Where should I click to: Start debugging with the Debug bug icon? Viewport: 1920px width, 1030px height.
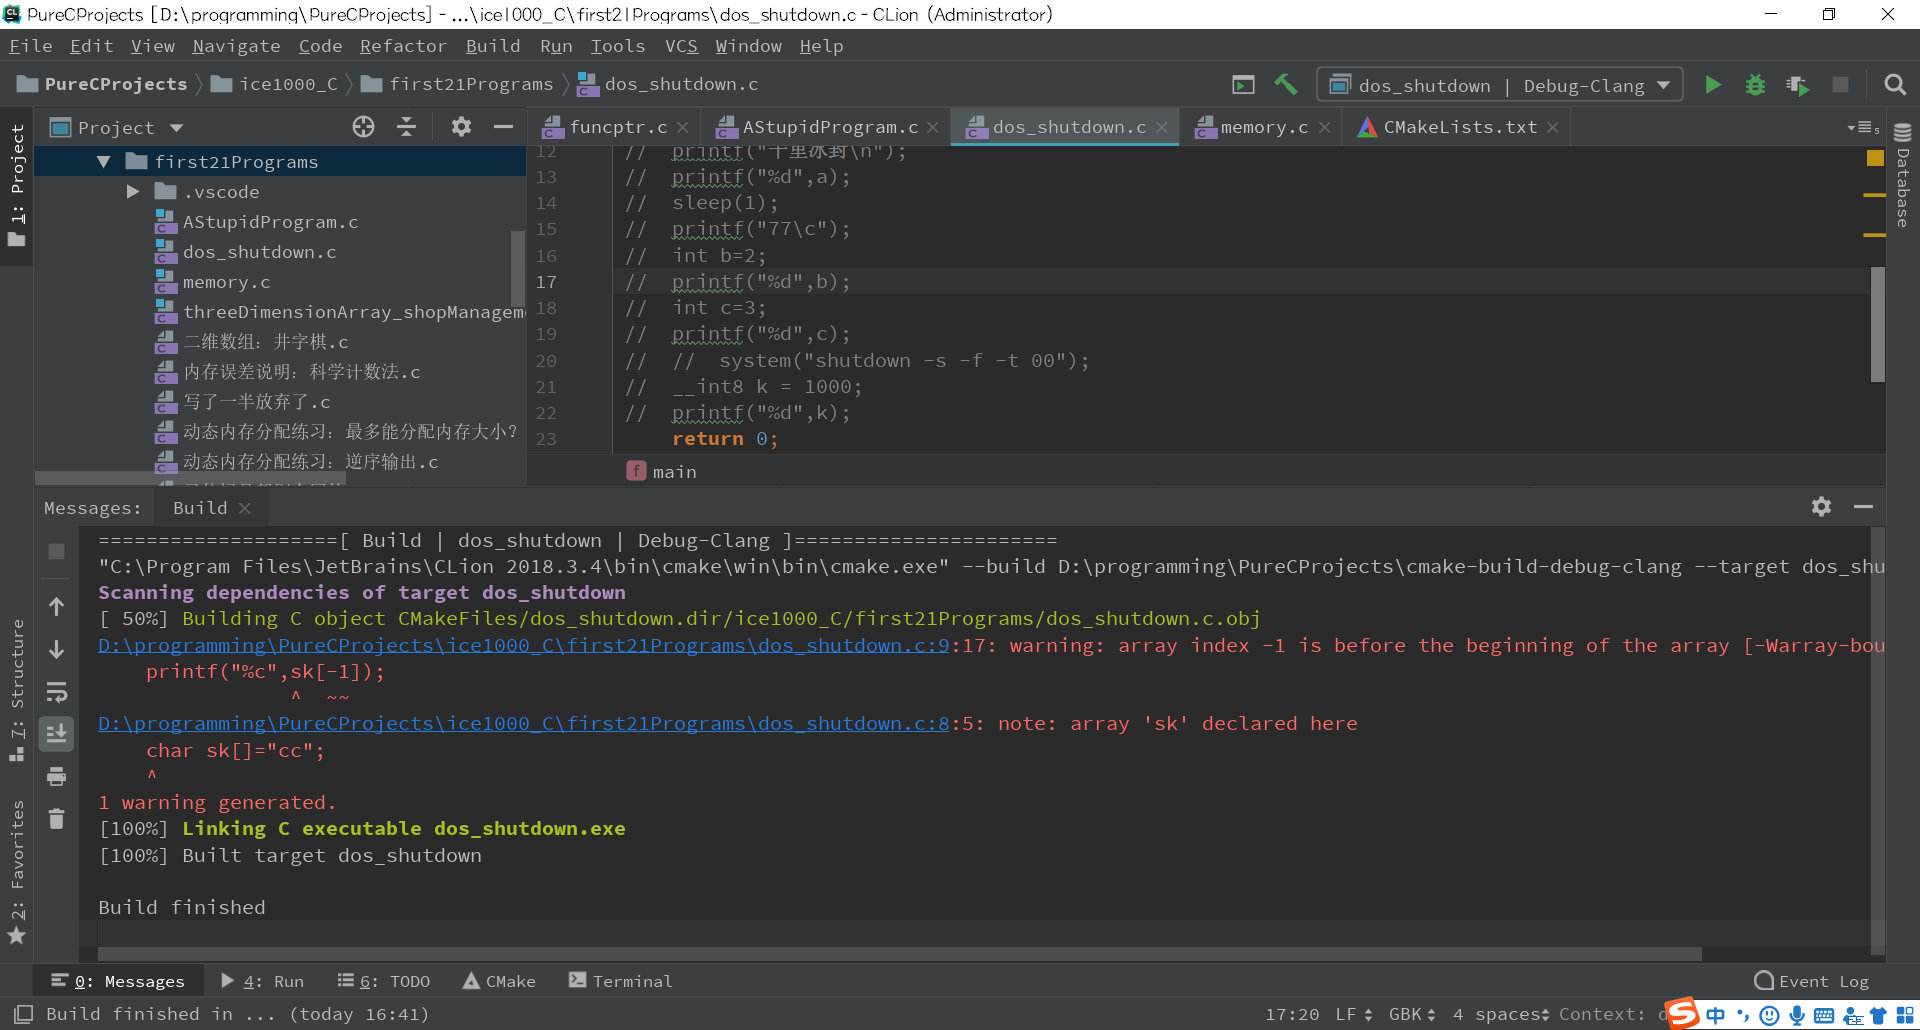tap(1755, 85)
